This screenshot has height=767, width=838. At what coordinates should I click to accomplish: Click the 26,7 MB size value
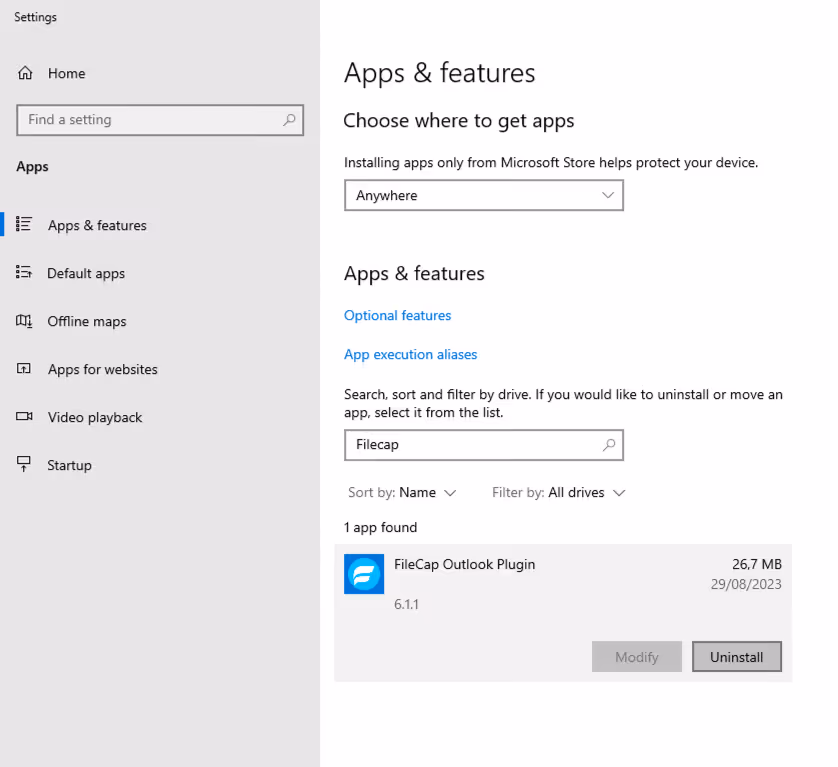[x=757, y=564]
